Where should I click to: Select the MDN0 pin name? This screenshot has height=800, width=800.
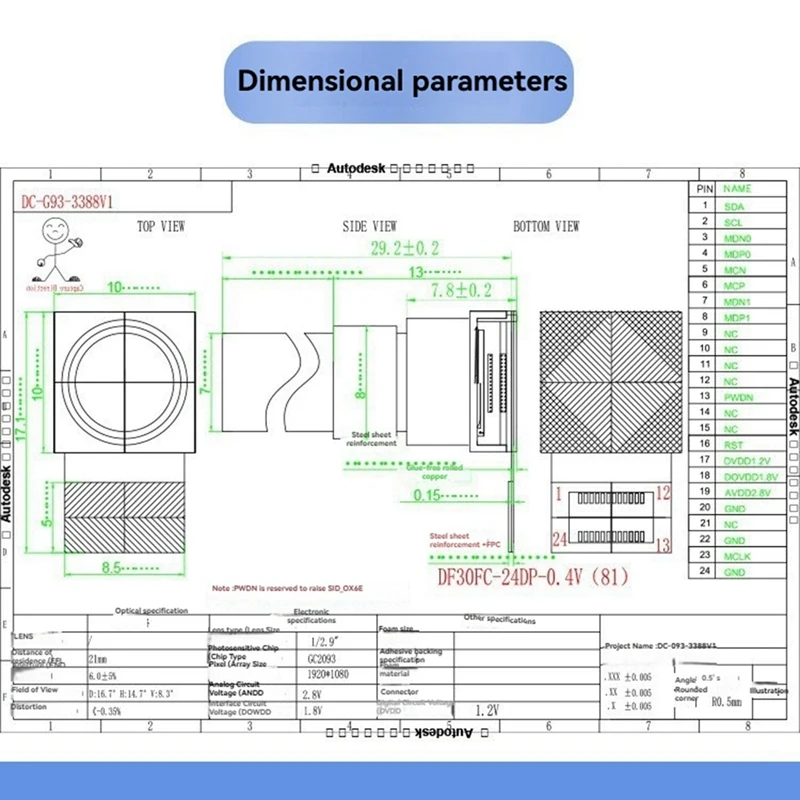coord(737,238)
